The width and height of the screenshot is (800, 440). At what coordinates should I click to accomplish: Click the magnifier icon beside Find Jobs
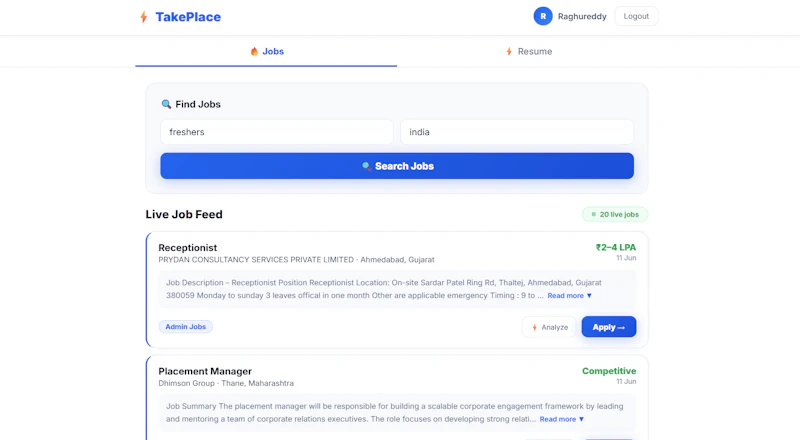[166, 104]
